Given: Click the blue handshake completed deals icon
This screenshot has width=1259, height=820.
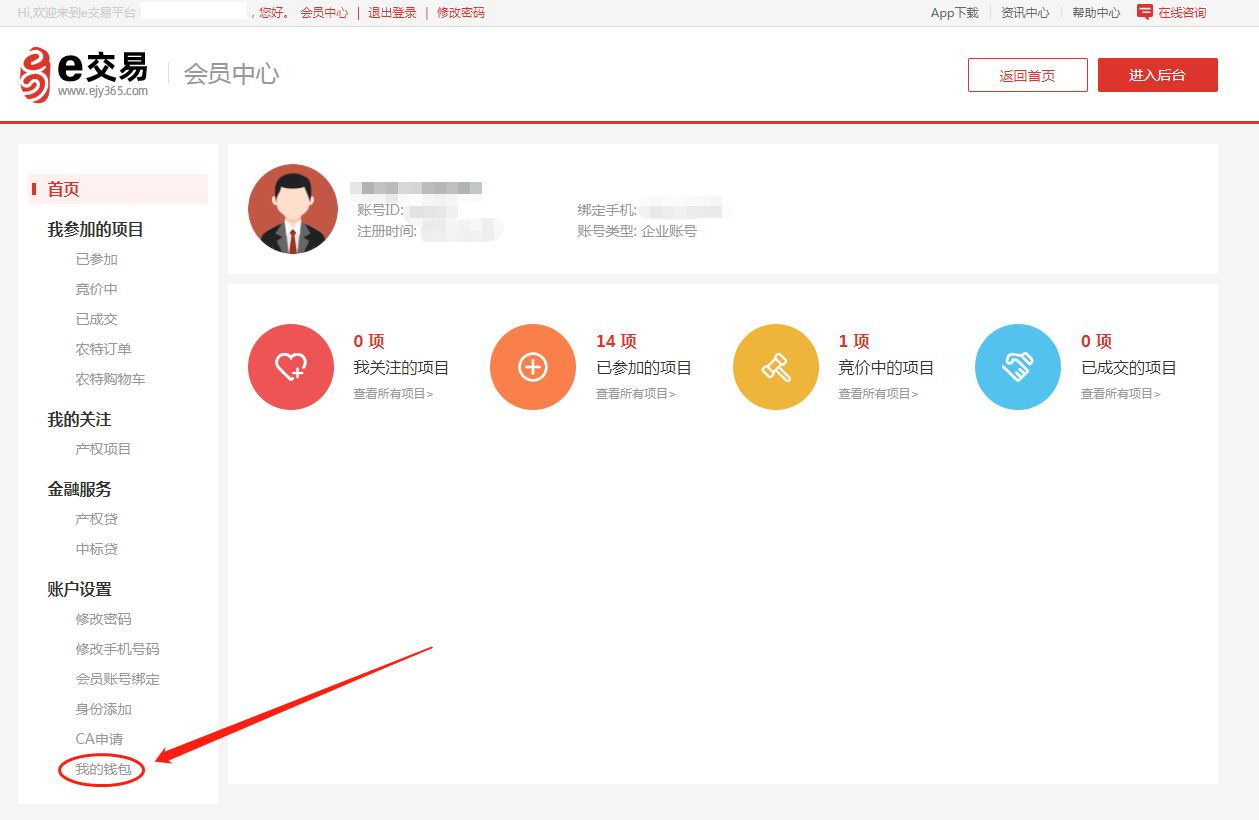Looking at the screenshot, I should click(x=1018, y=367).
